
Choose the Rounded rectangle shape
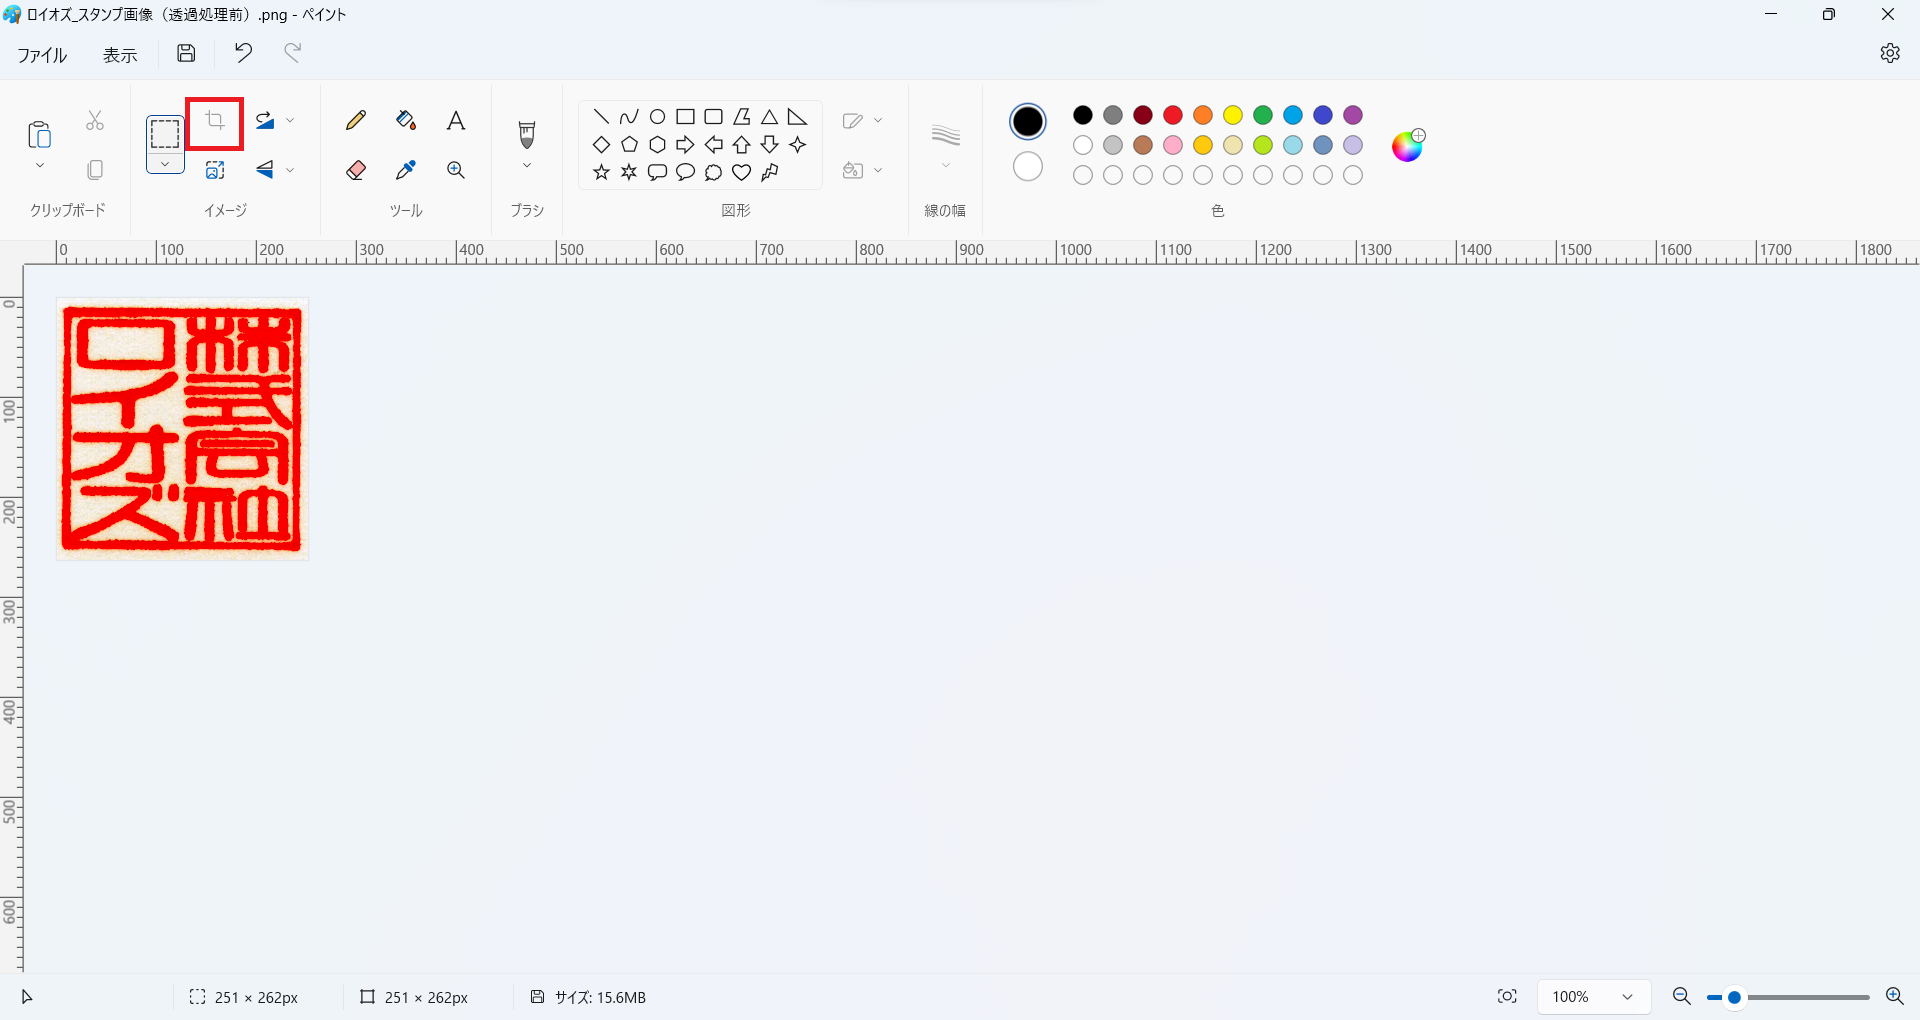point(713,117)
